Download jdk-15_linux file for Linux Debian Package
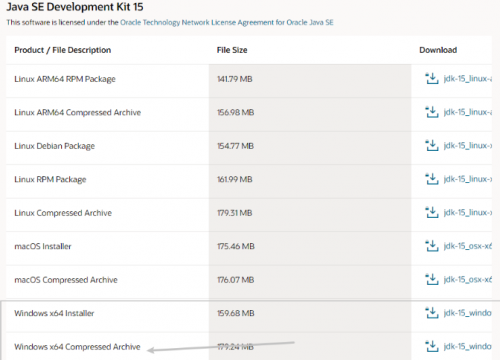Viewport: 500px width, 360px height. coord(468,145)
